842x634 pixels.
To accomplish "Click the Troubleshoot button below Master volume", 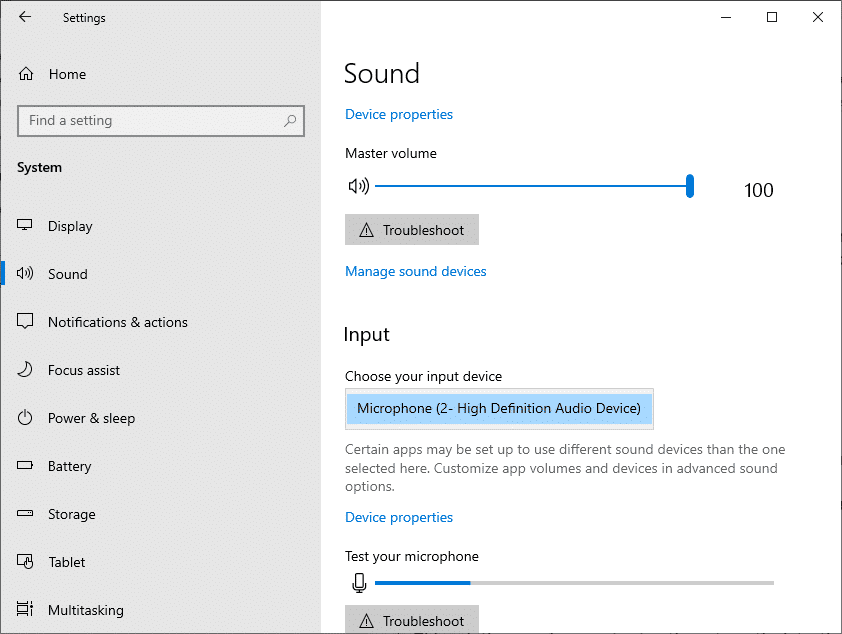I will (x=411, y=229).
